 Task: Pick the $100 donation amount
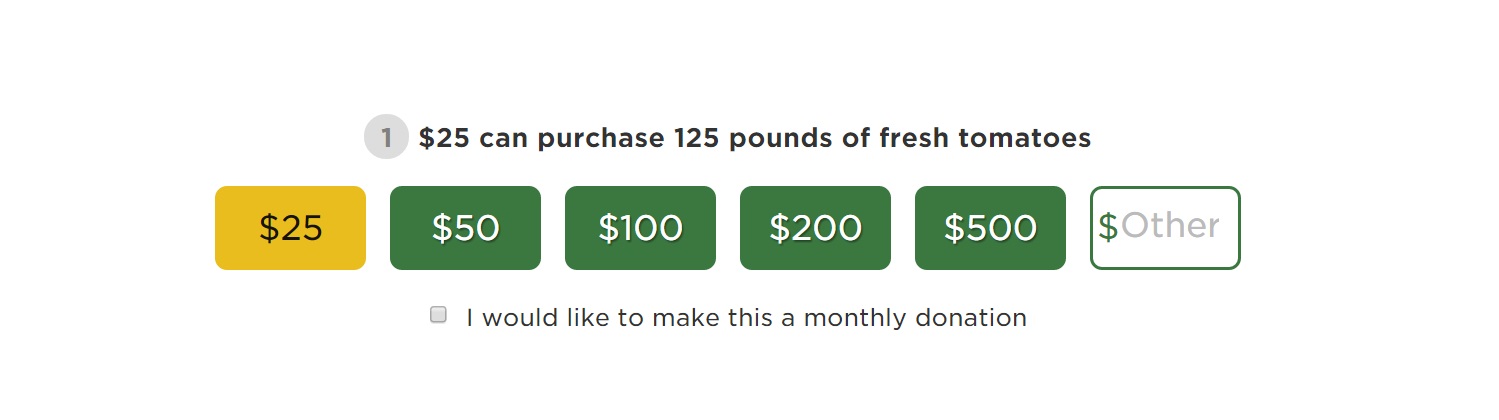pos(640,228)
